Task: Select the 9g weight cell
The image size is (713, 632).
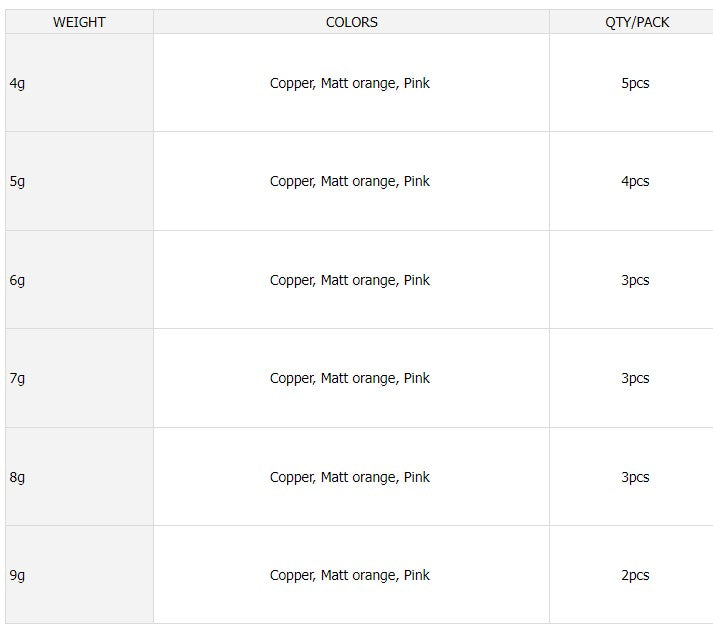Action: [17, 575]
